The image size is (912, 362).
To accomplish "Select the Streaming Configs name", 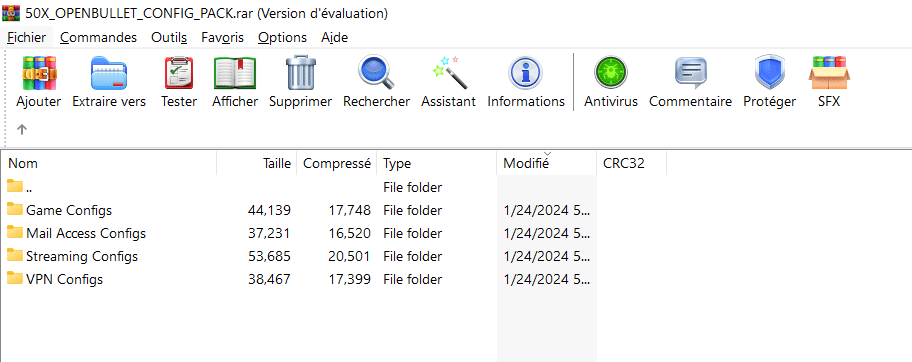I will (82, 256).
